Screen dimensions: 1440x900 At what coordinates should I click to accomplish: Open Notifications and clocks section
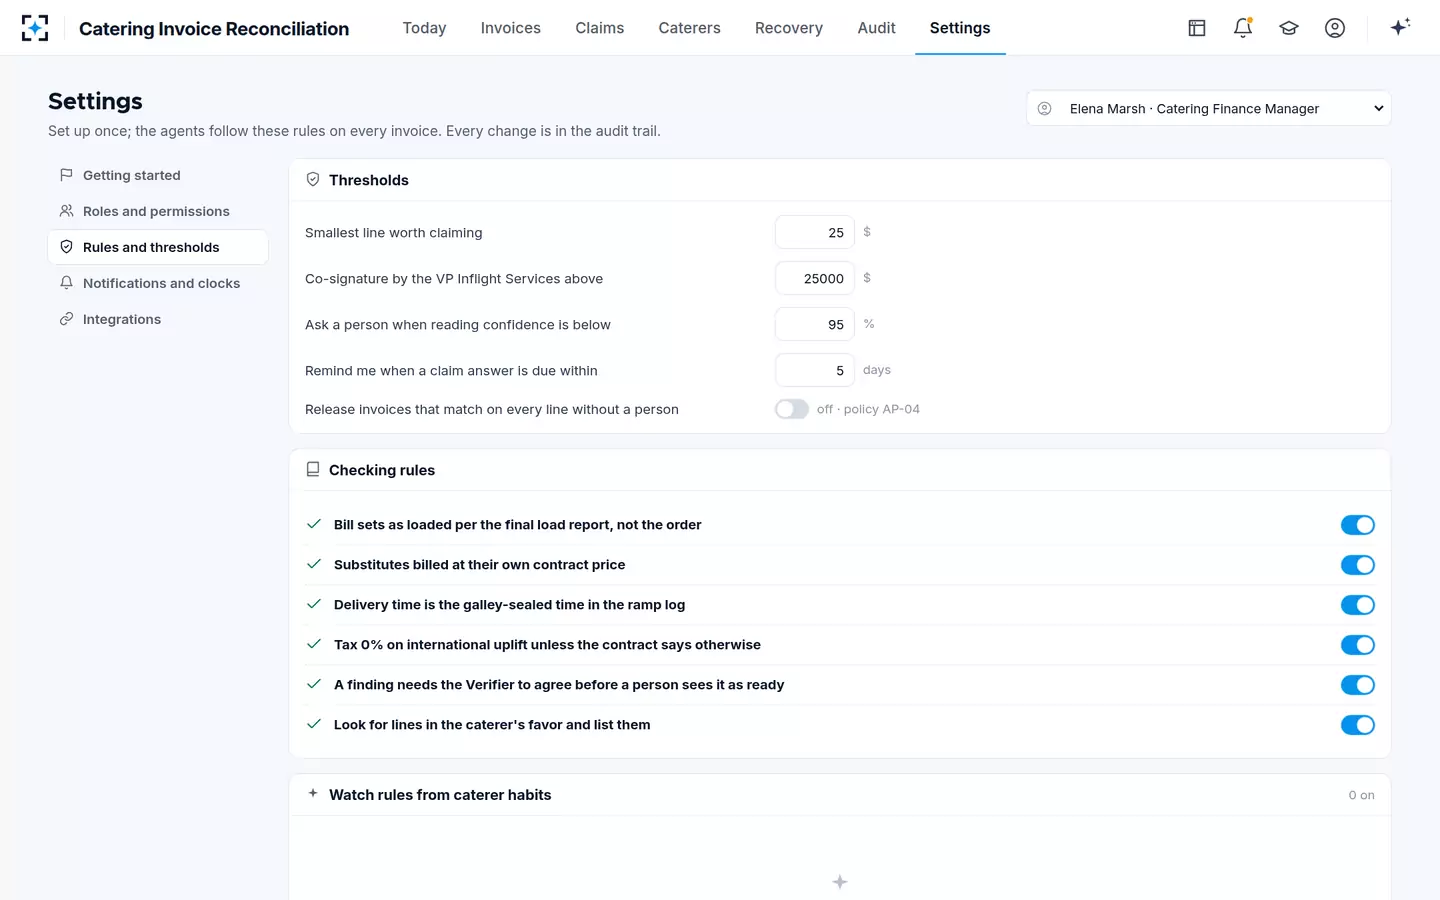[x=158, y=283]
